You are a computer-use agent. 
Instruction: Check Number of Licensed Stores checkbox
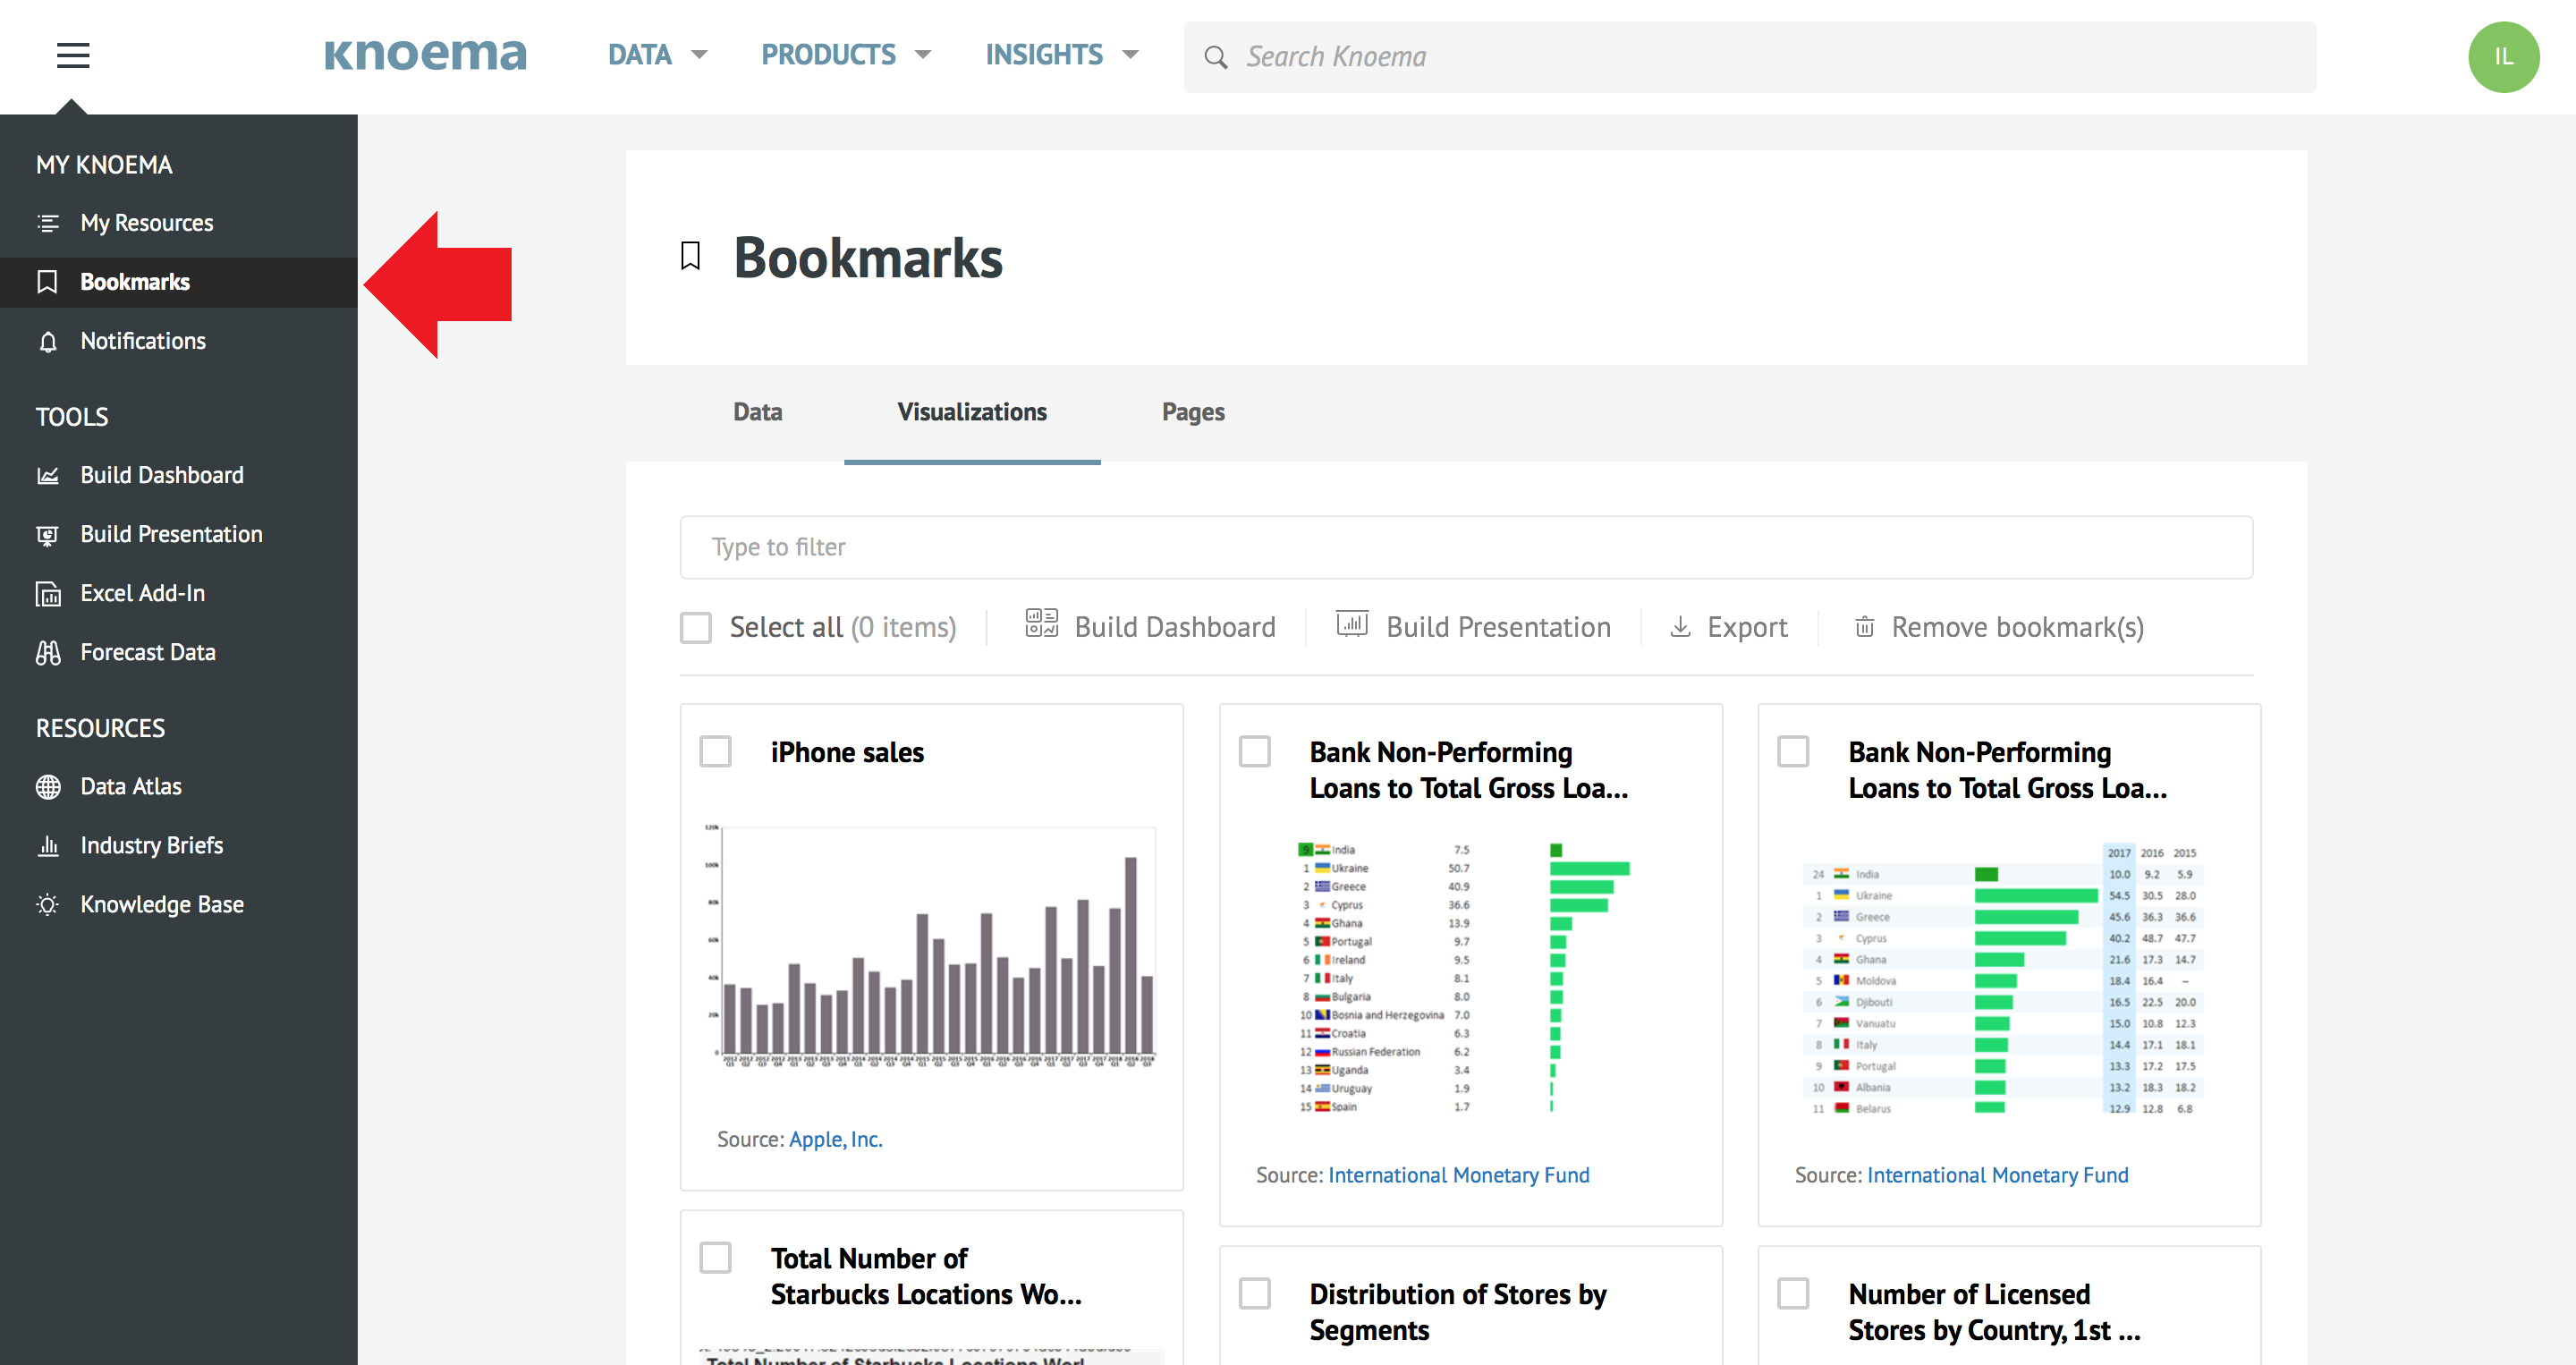tap(1793, 1294)
